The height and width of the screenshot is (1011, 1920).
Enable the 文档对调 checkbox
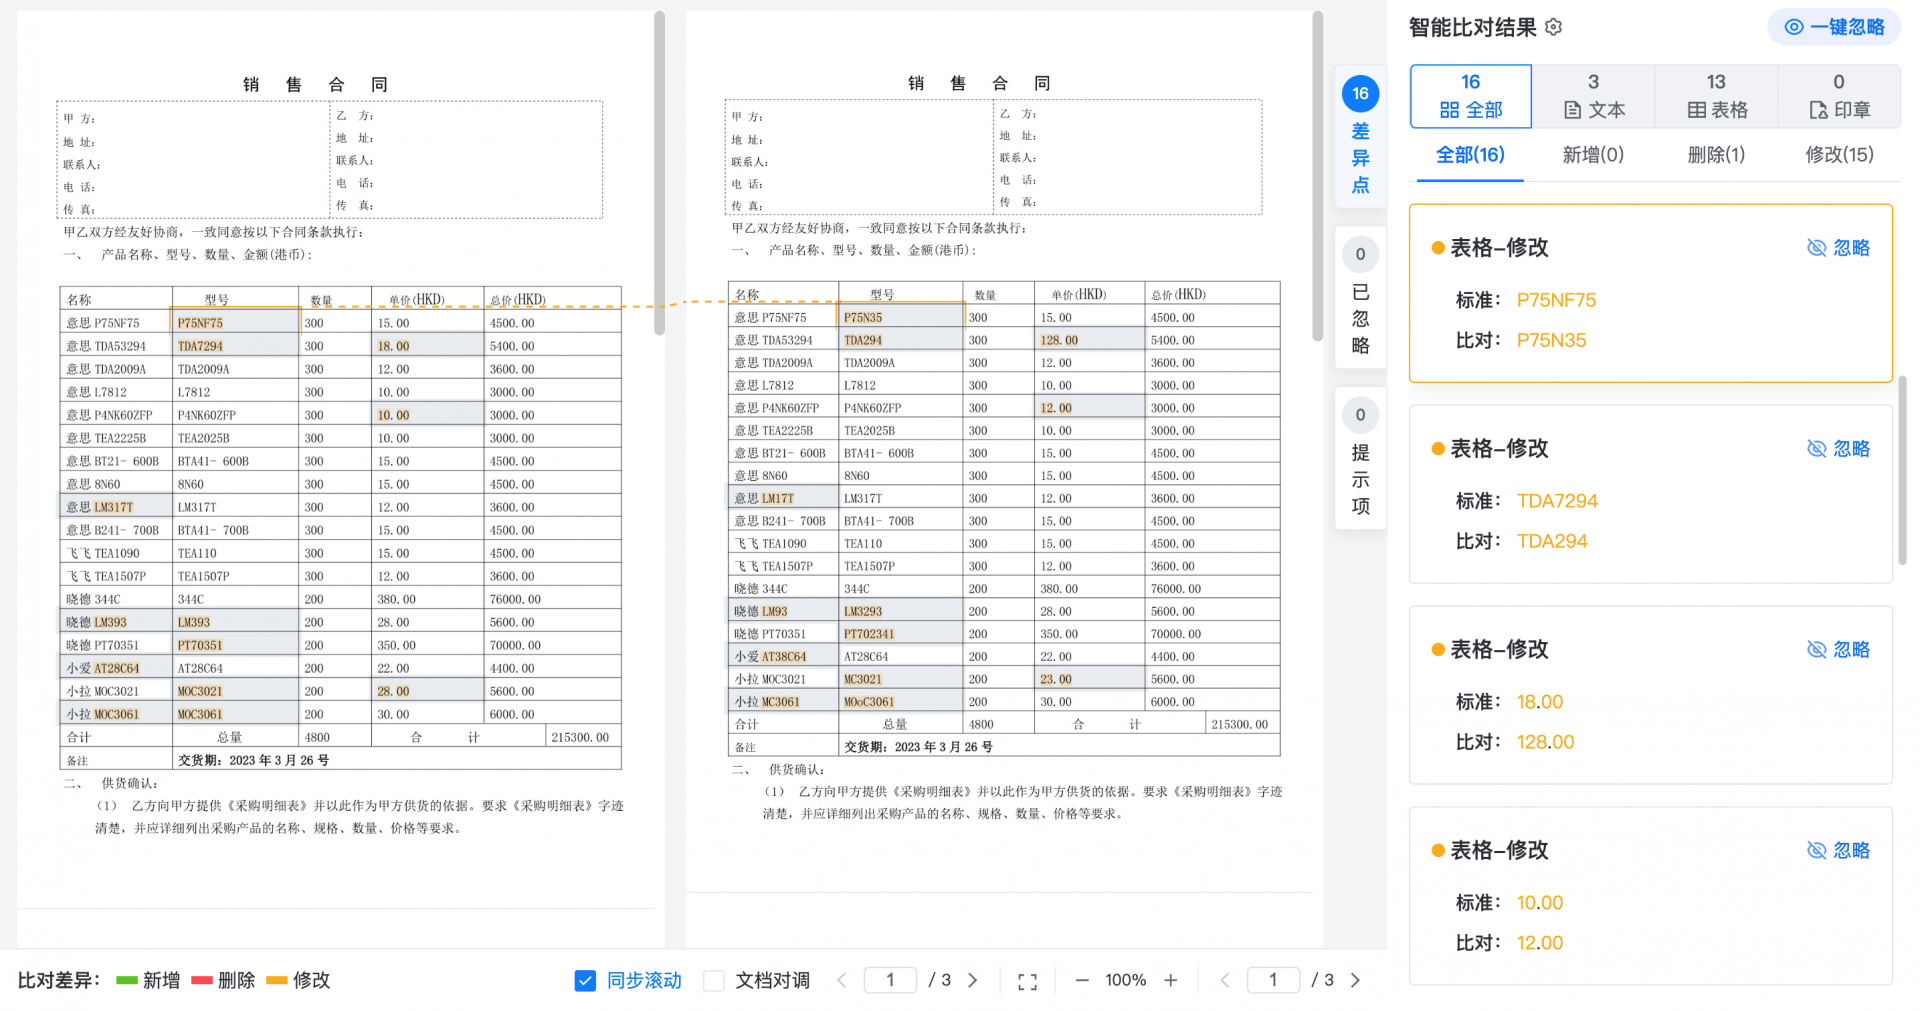pyautogui.click(x=714, y=980)
